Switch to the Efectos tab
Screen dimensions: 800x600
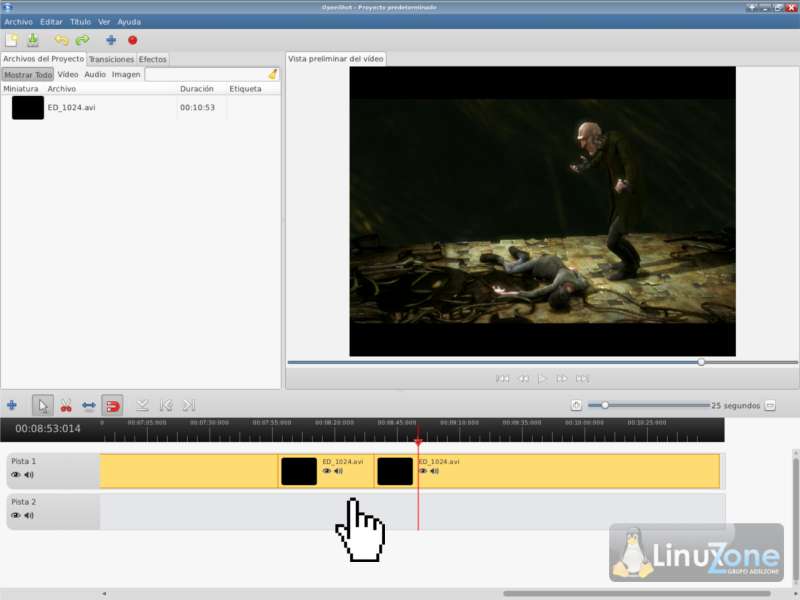153,59
